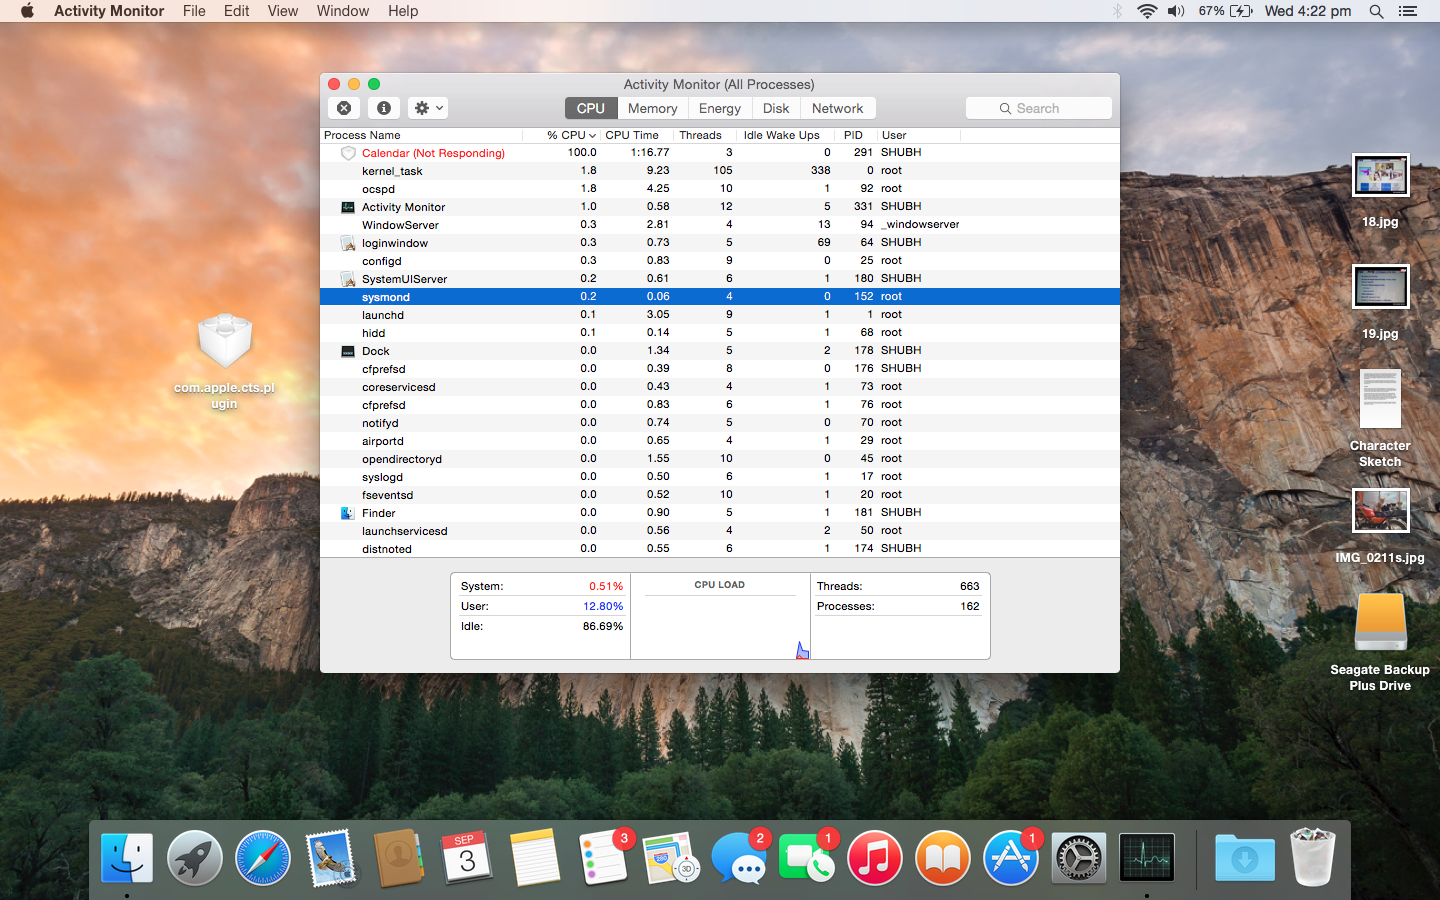Screen dimensions: 1440x900
Task: Open the Help menu
Action: (x=403, y=11)
